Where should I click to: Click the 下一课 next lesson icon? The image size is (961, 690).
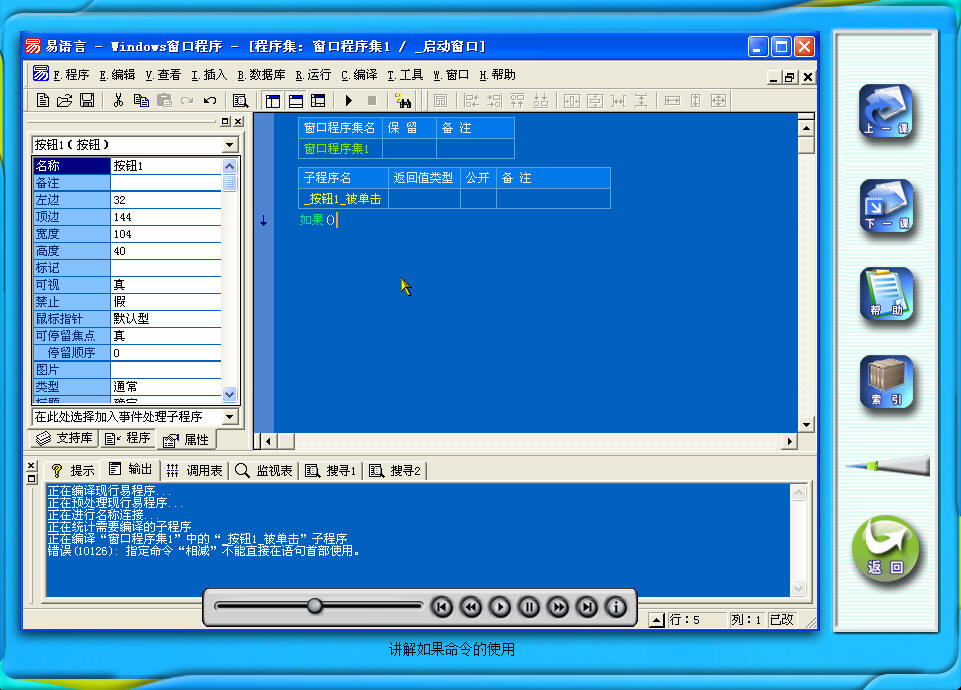click(886, 207)
